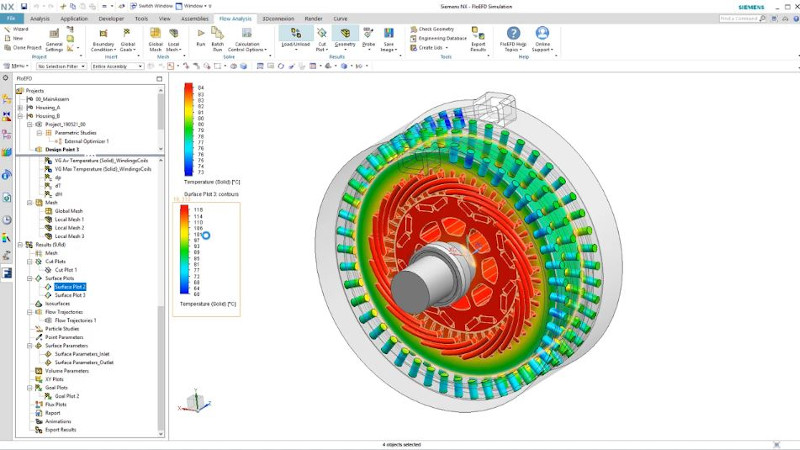Expand the Housing_A project node

pyautogui.click(x=20, y=107)
